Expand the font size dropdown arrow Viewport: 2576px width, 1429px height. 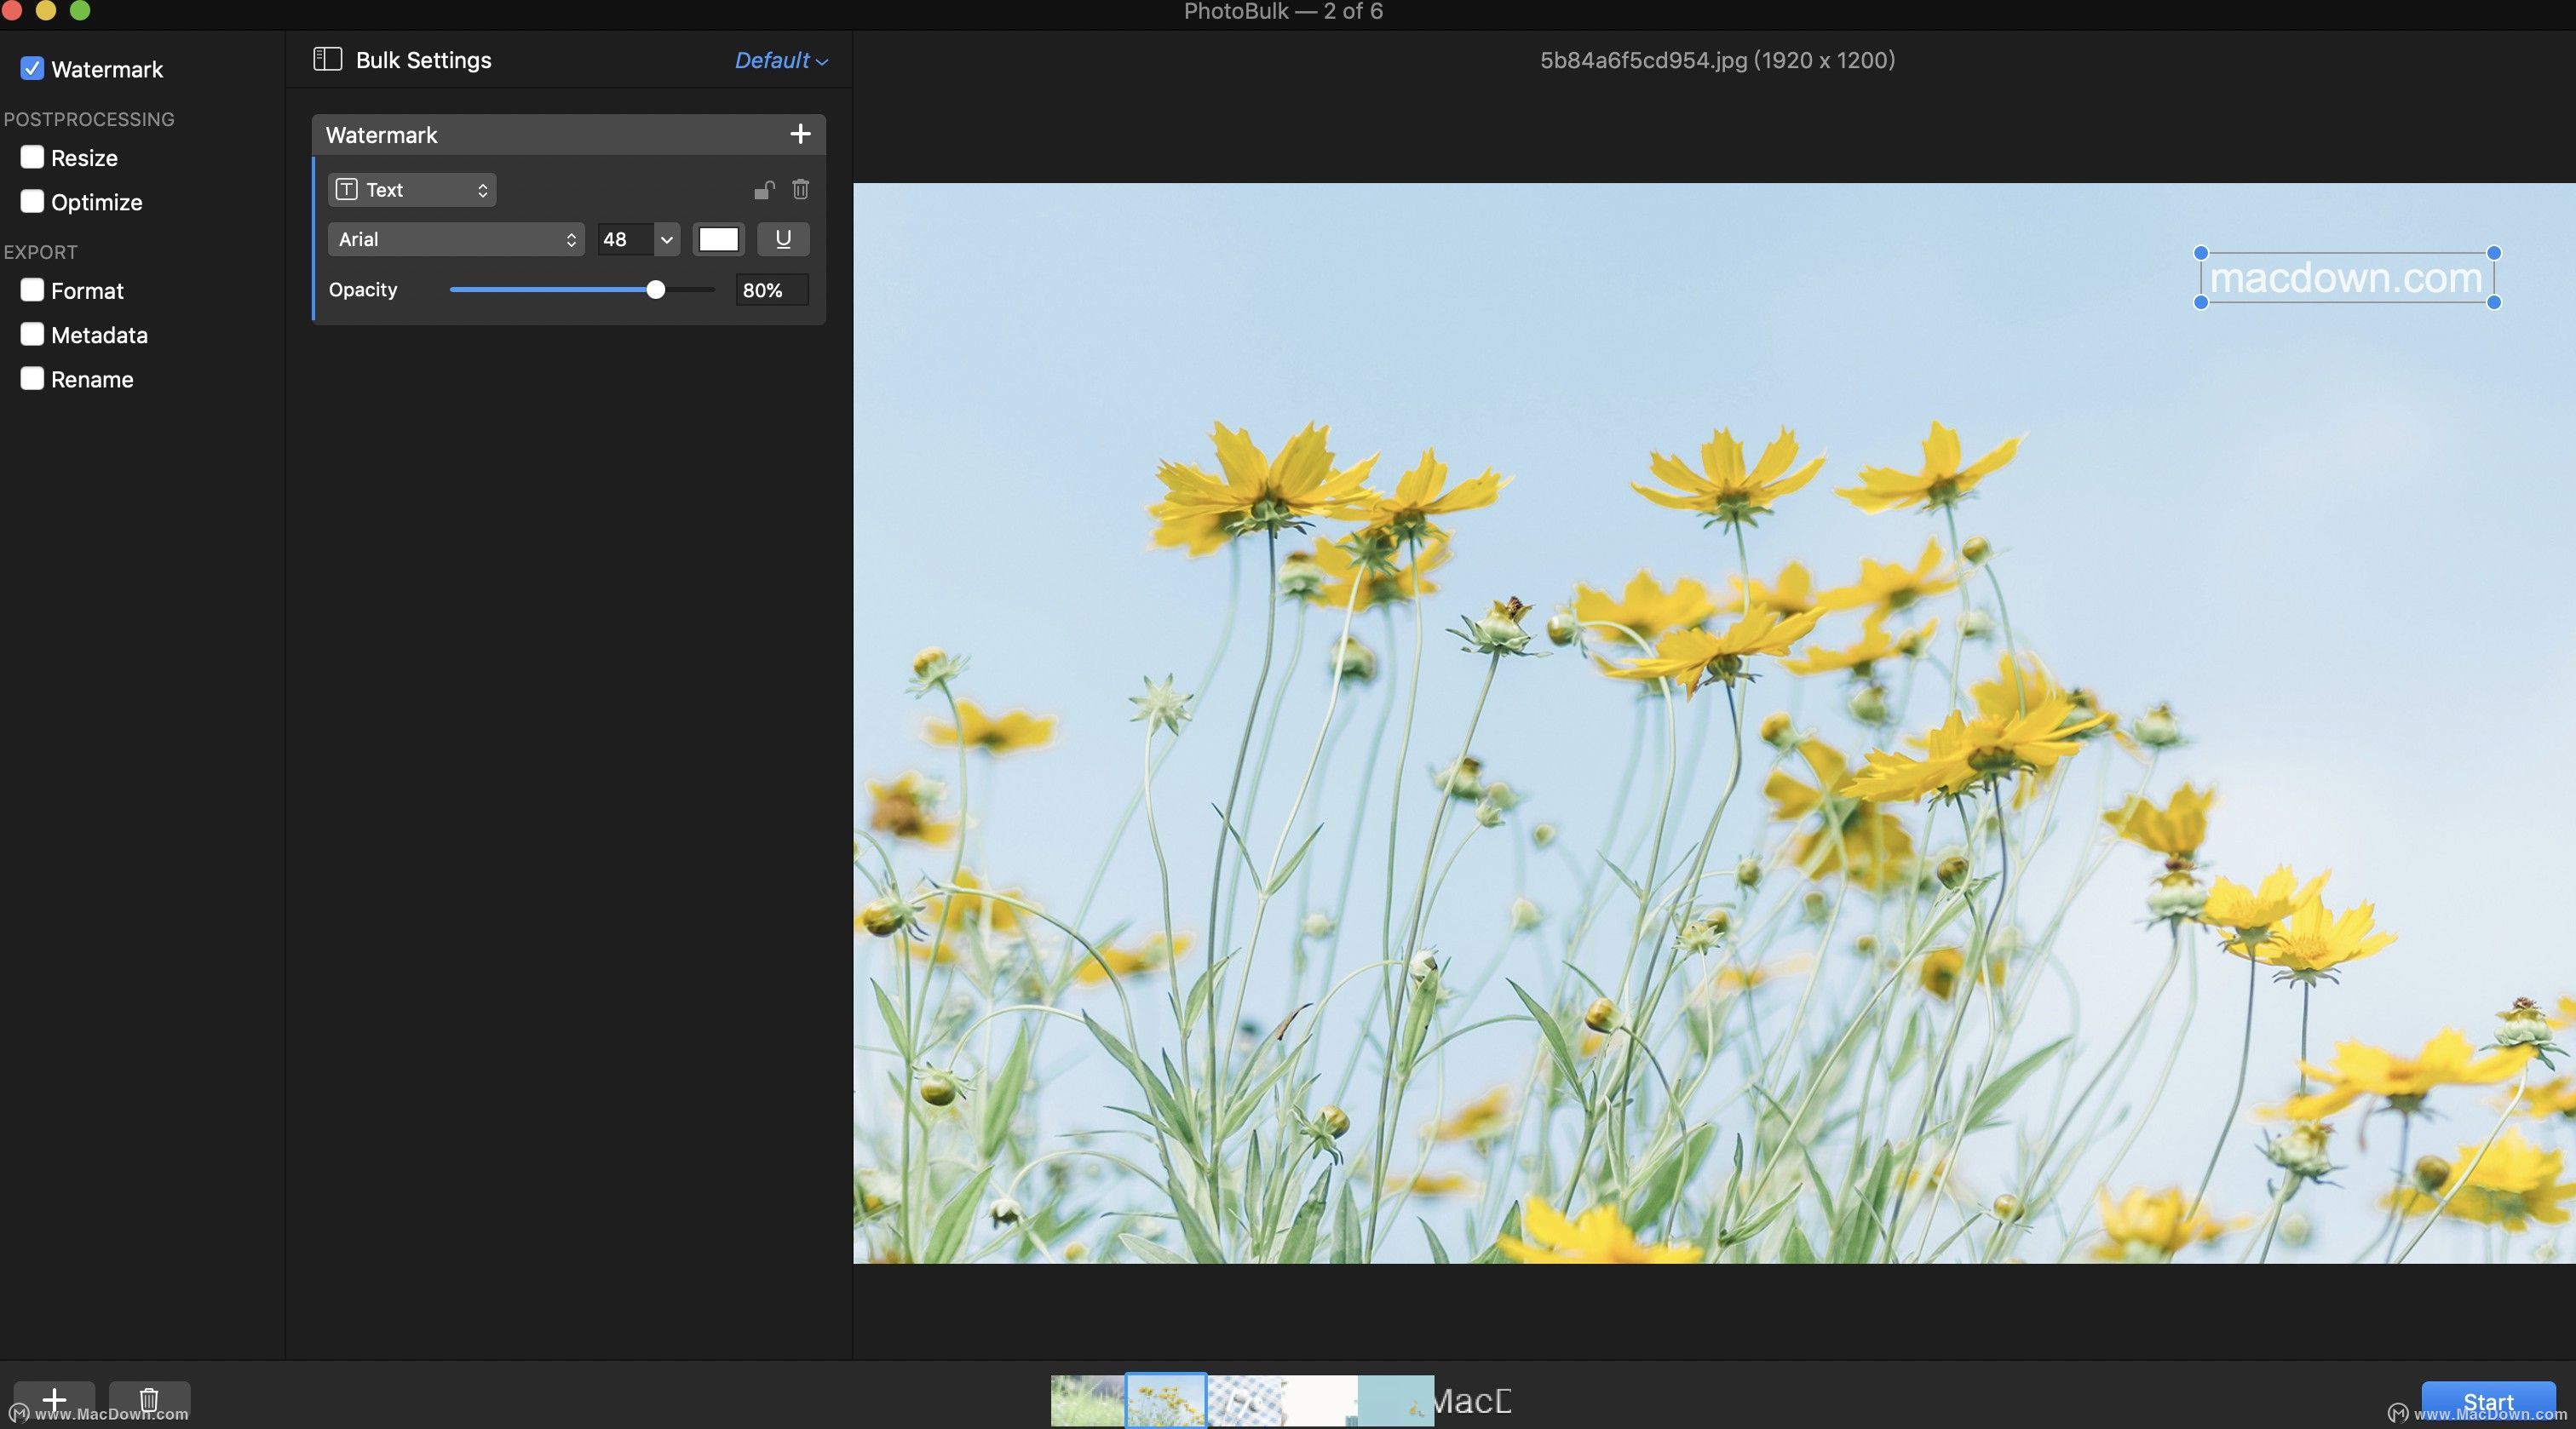667,239
